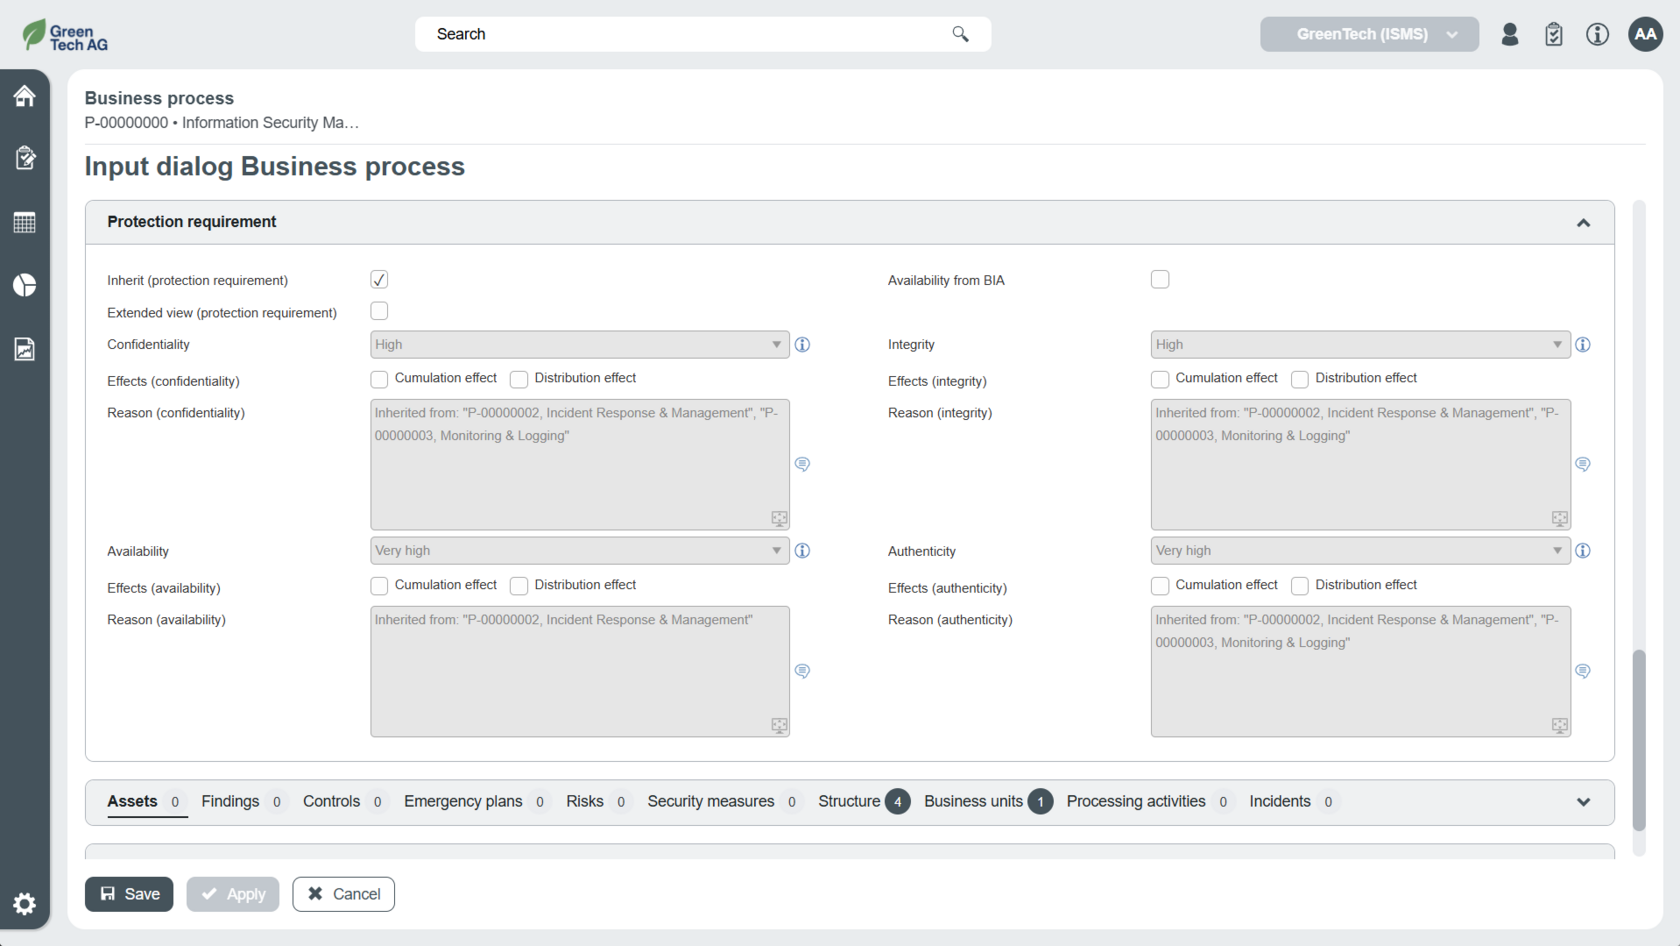Enable Availability from BIA checkbox
This screenshot has width=1680, height=946.
[1160, 280]
